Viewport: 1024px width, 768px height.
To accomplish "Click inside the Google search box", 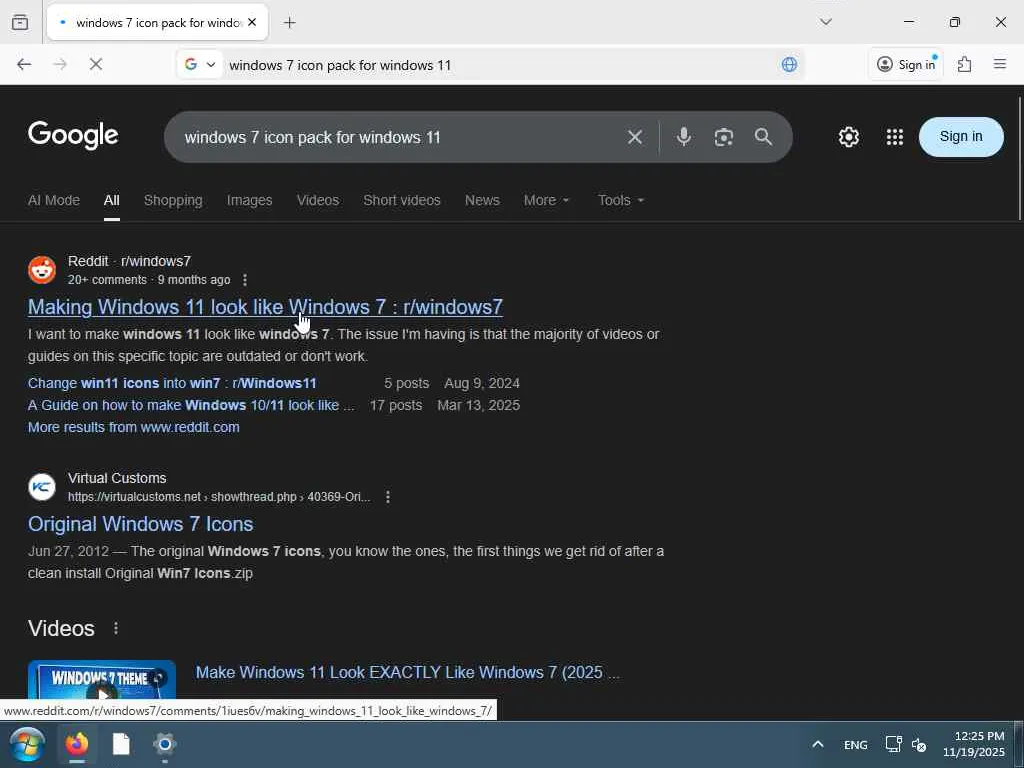I will pyautogui.click(x=398, y=137).
